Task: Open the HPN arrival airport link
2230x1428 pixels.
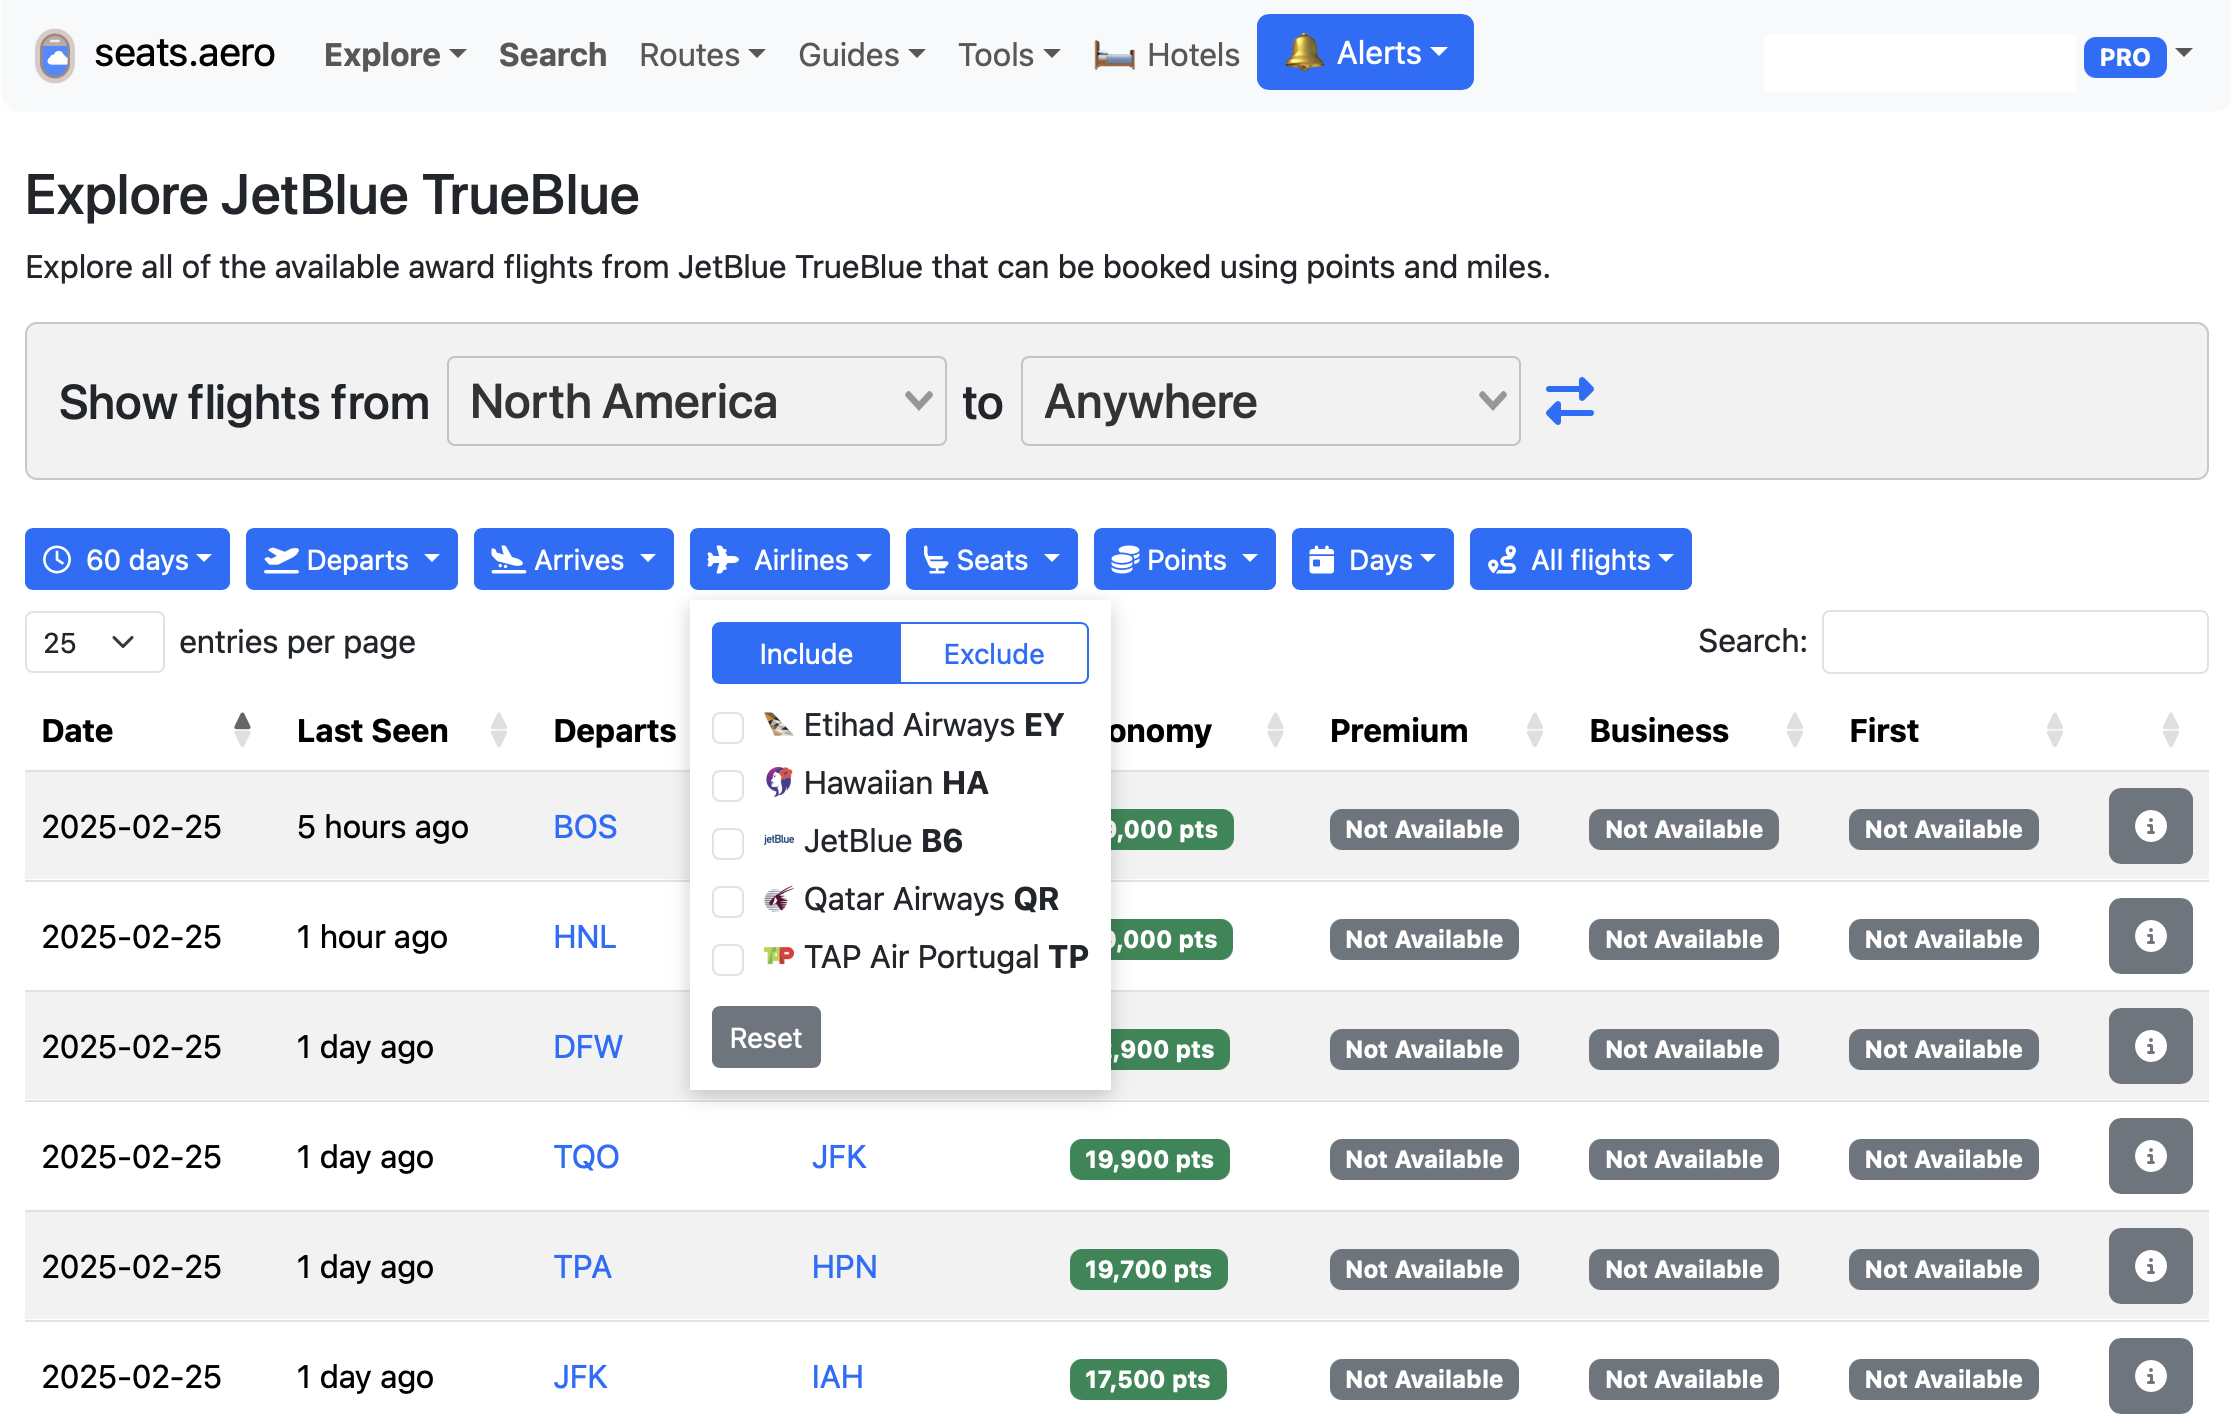Action: click(x=844, y=1266)
